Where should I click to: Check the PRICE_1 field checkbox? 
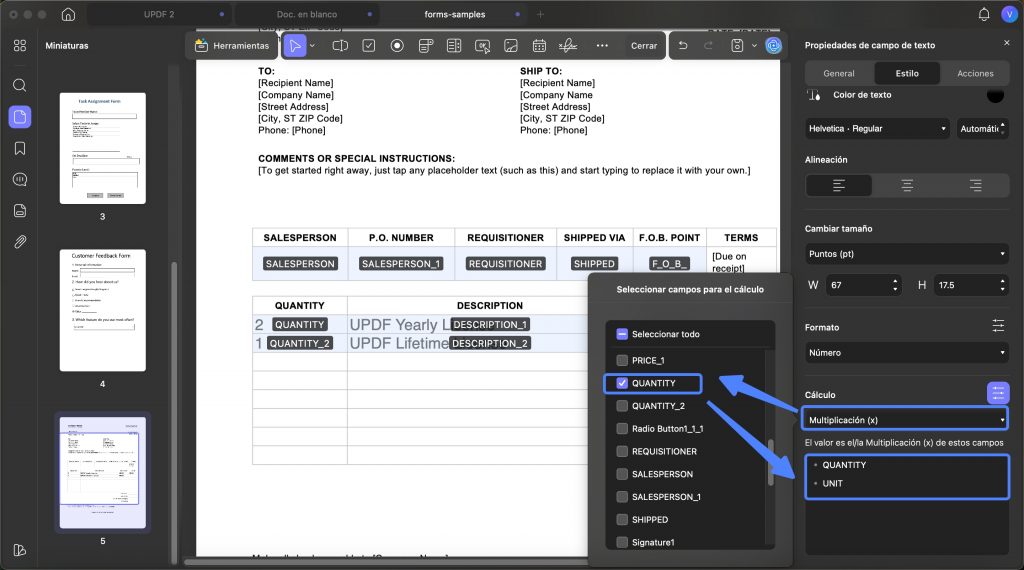click(622, 360)
